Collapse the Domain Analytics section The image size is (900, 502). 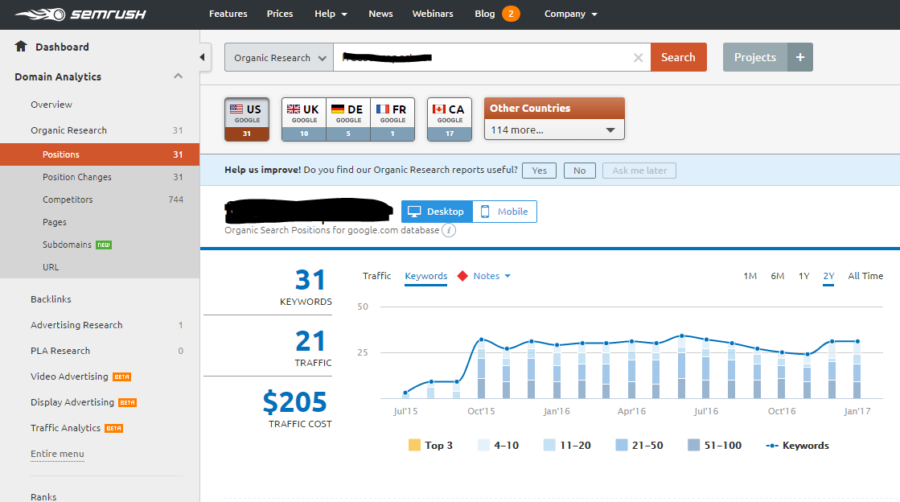click(x=178, y=76)
